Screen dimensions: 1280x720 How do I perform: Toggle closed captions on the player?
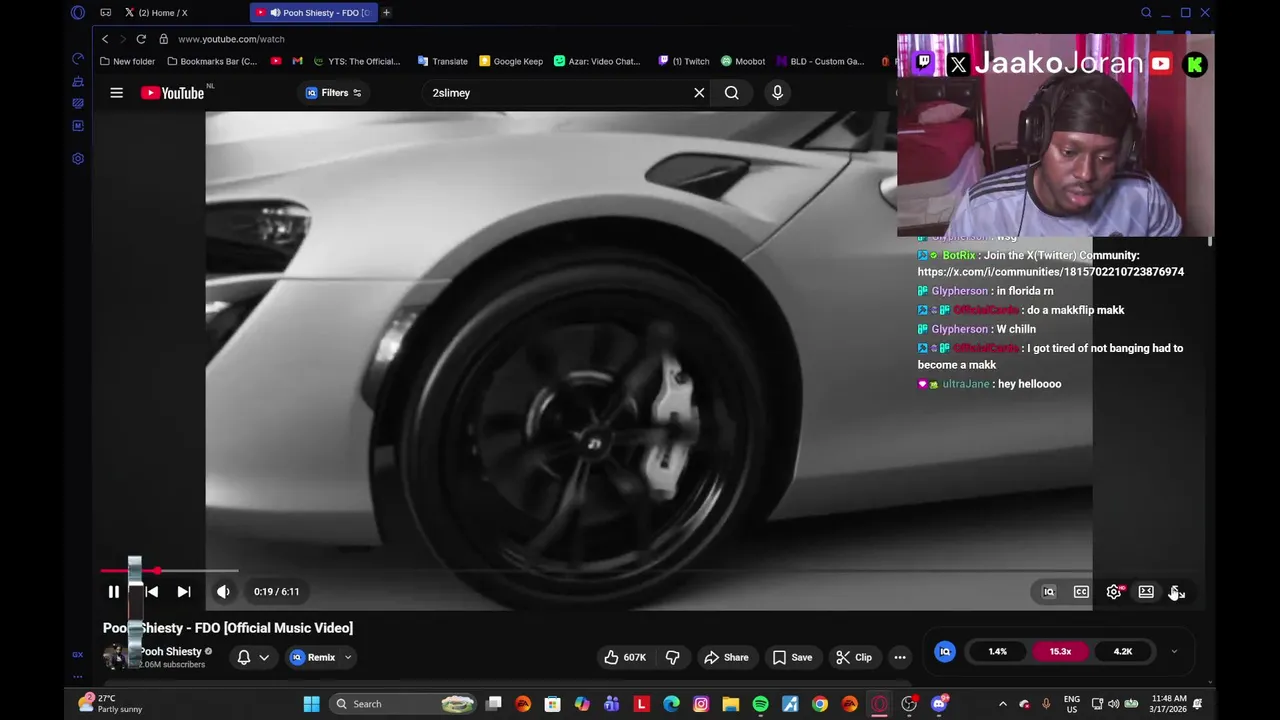(1081, 592)
